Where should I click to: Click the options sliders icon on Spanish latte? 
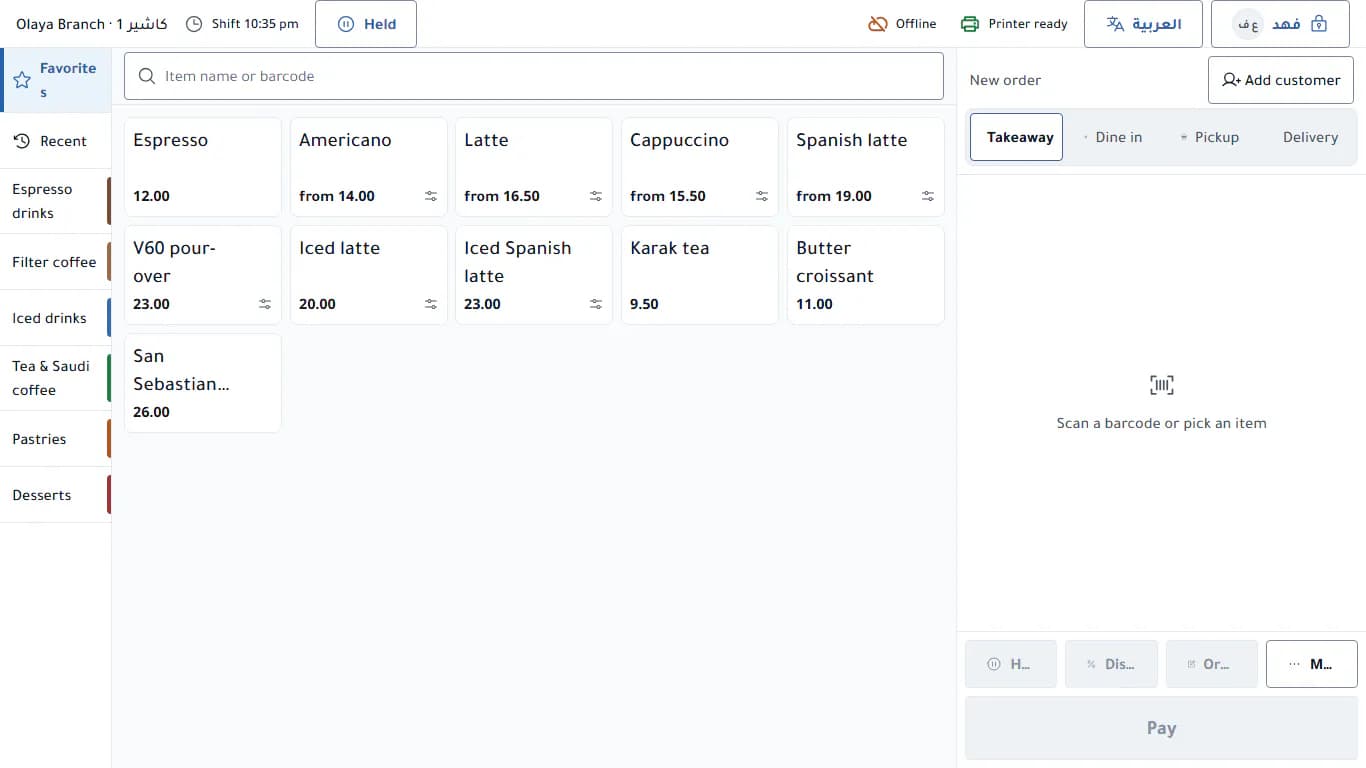(928, 196)
